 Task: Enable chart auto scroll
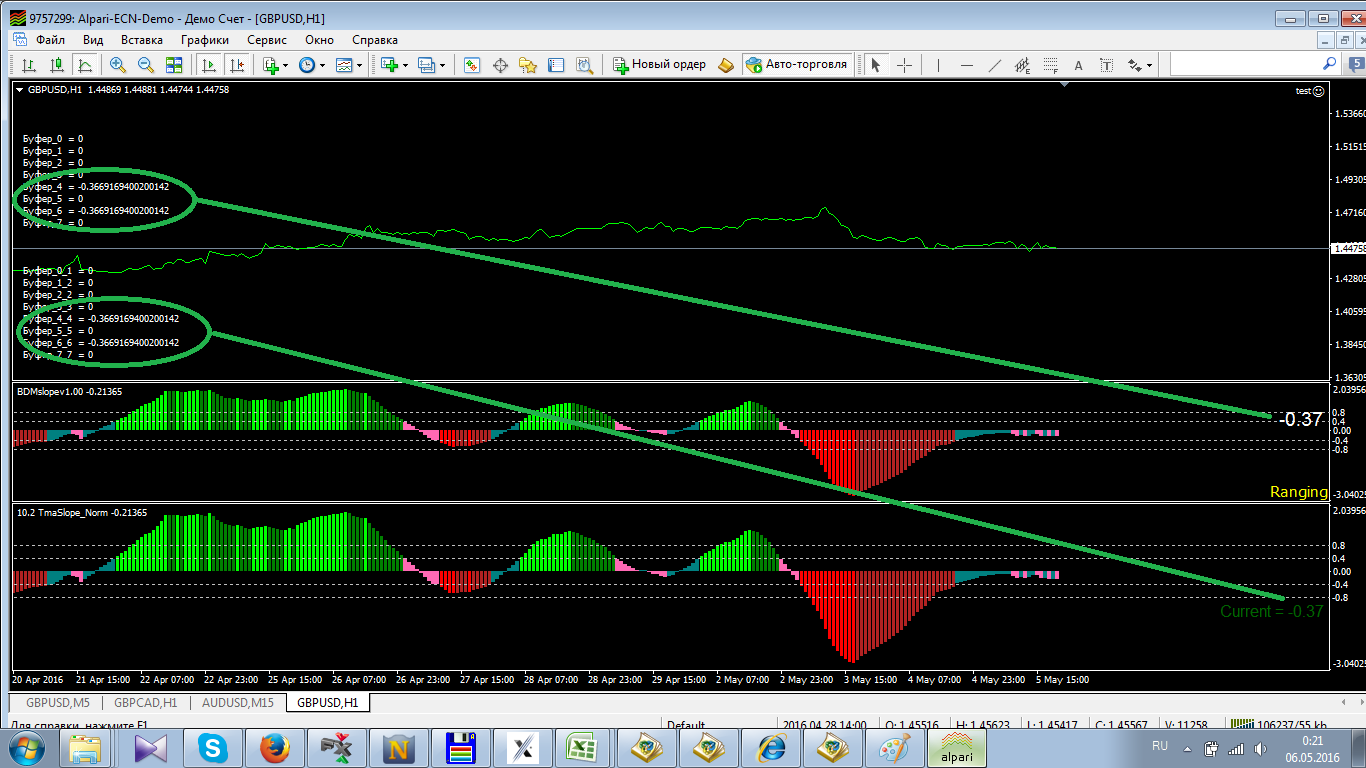point(209,65)
